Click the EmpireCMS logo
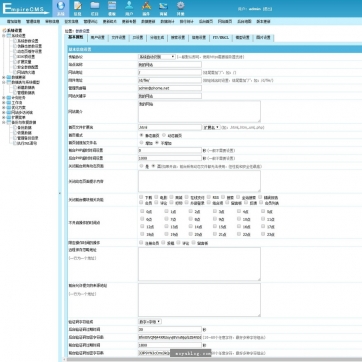This screenshot has height=362, width=362. (25, 8)
